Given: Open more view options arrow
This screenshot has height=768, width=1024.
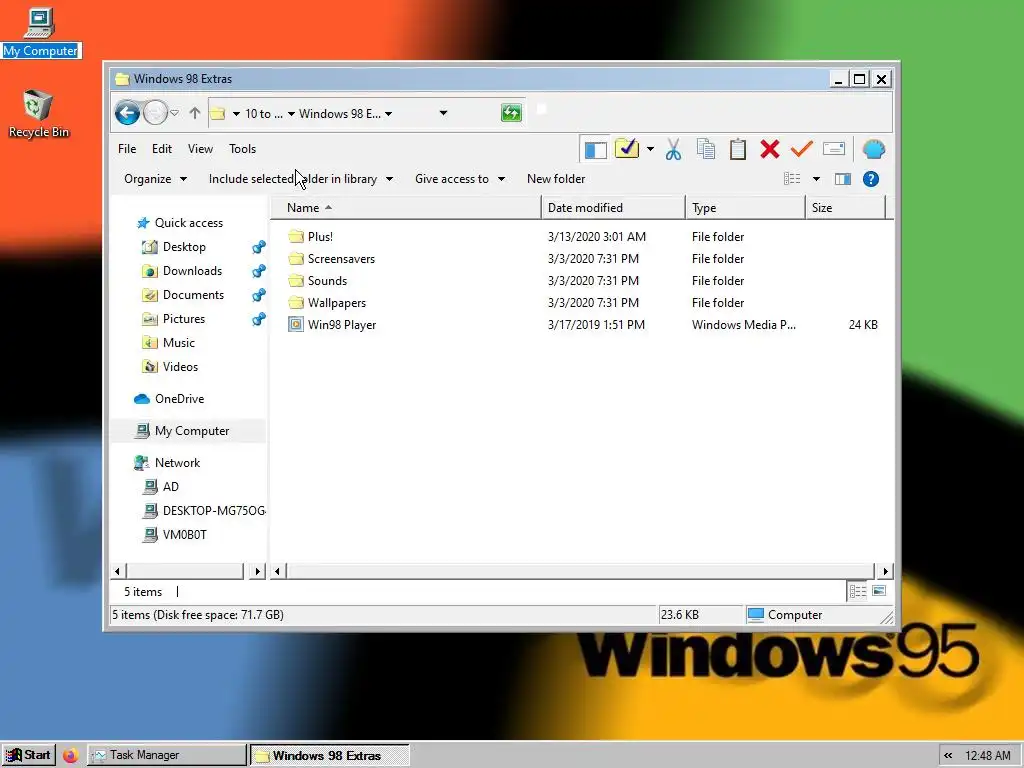Looking at the screenshot, I should tap(816, 179).
